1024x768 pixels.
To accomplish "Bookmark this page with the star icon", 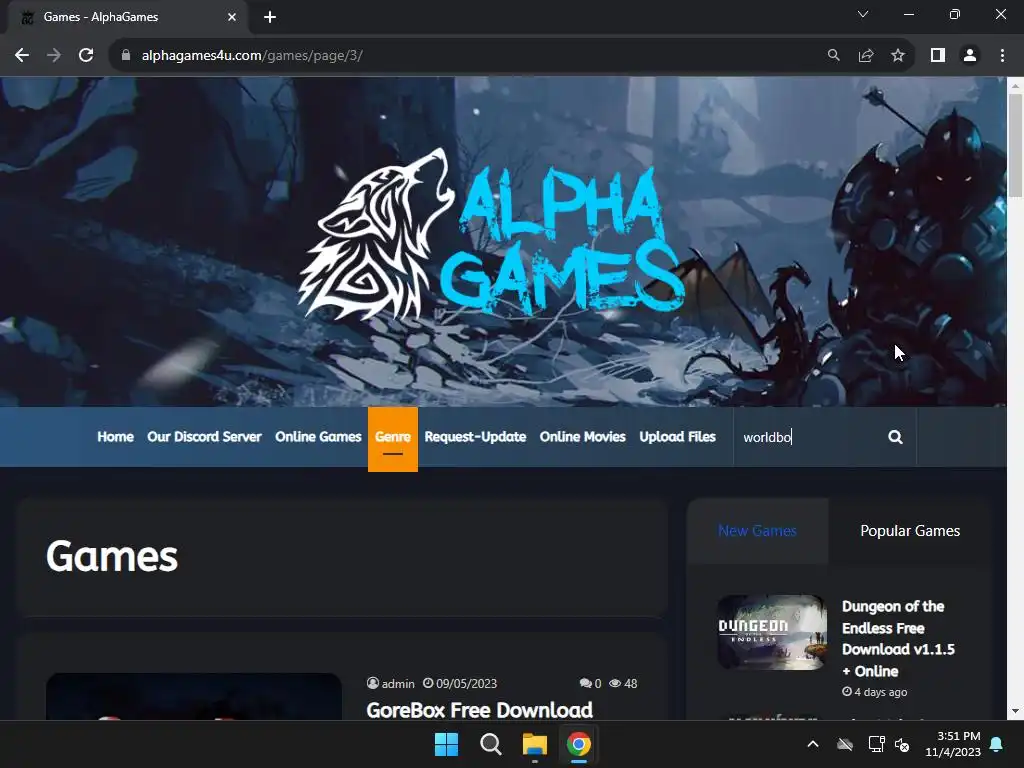I will click(898, 56).
